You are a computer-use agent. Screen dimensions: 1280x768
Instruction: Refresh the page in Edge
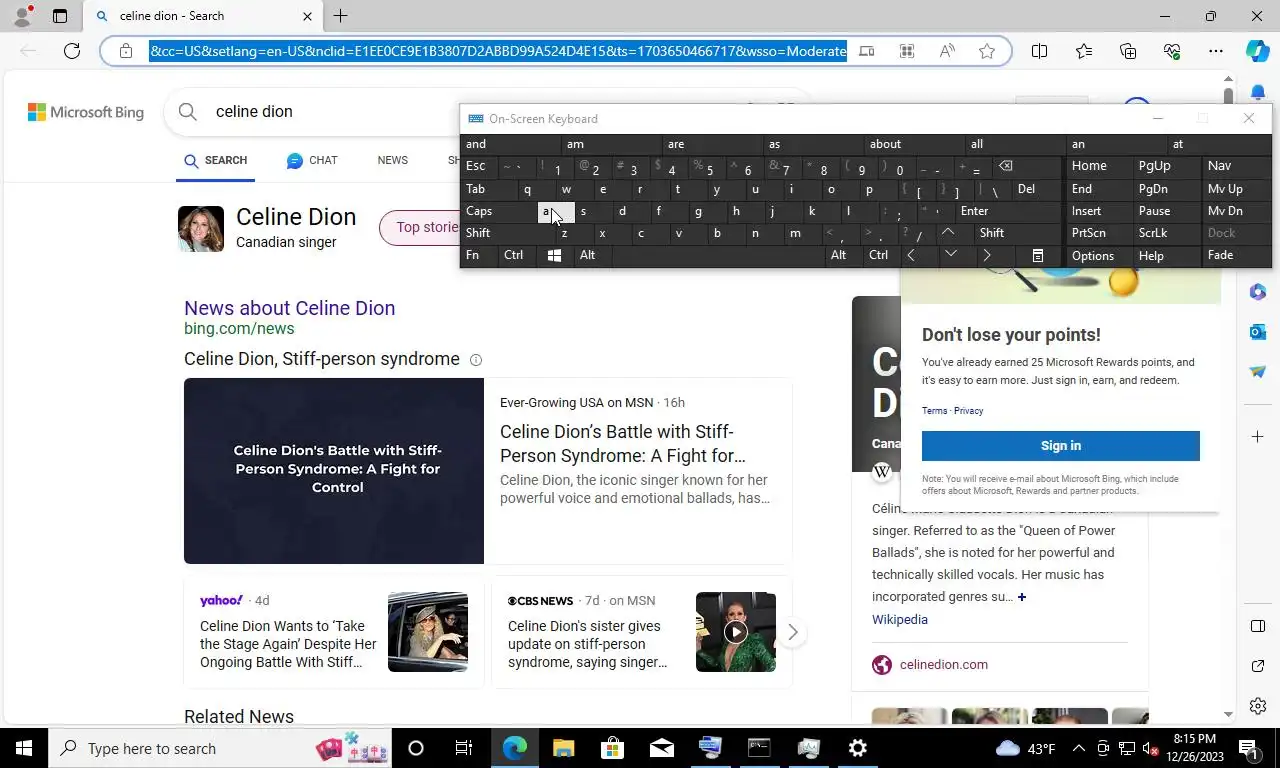pos(72,51)
